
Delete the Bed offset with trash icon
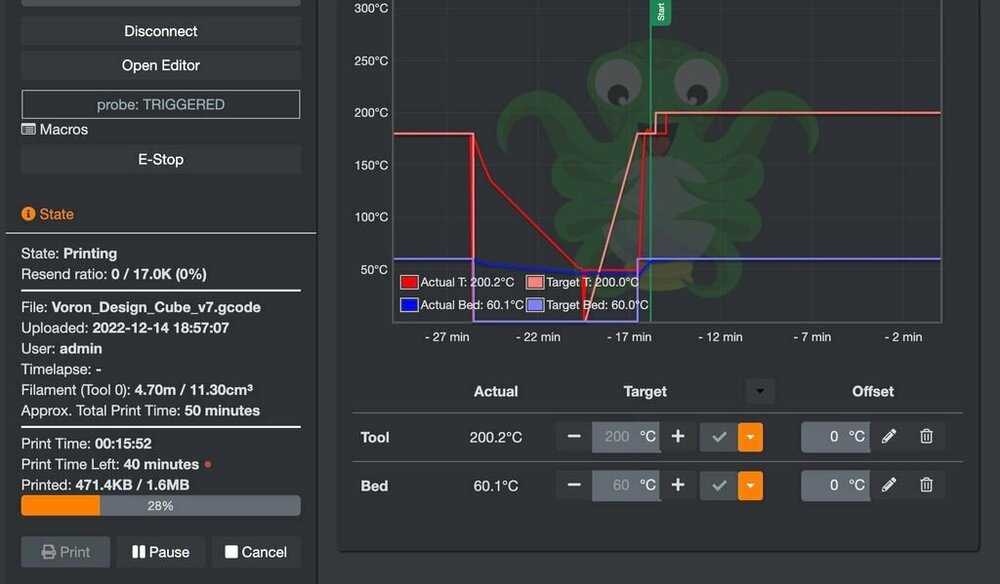[927, 485]
